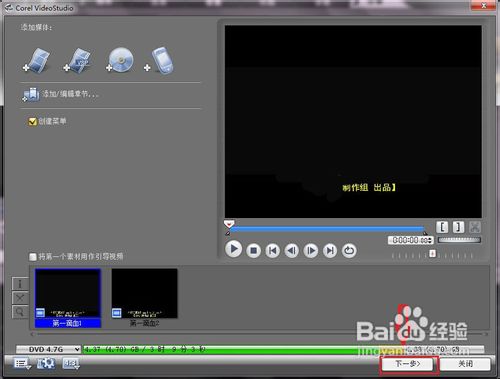The height and width of the screenshot is (379, 500).
Task: Open the magnifier preview icon
Action: pyautogui.click(x=20, y=312)
